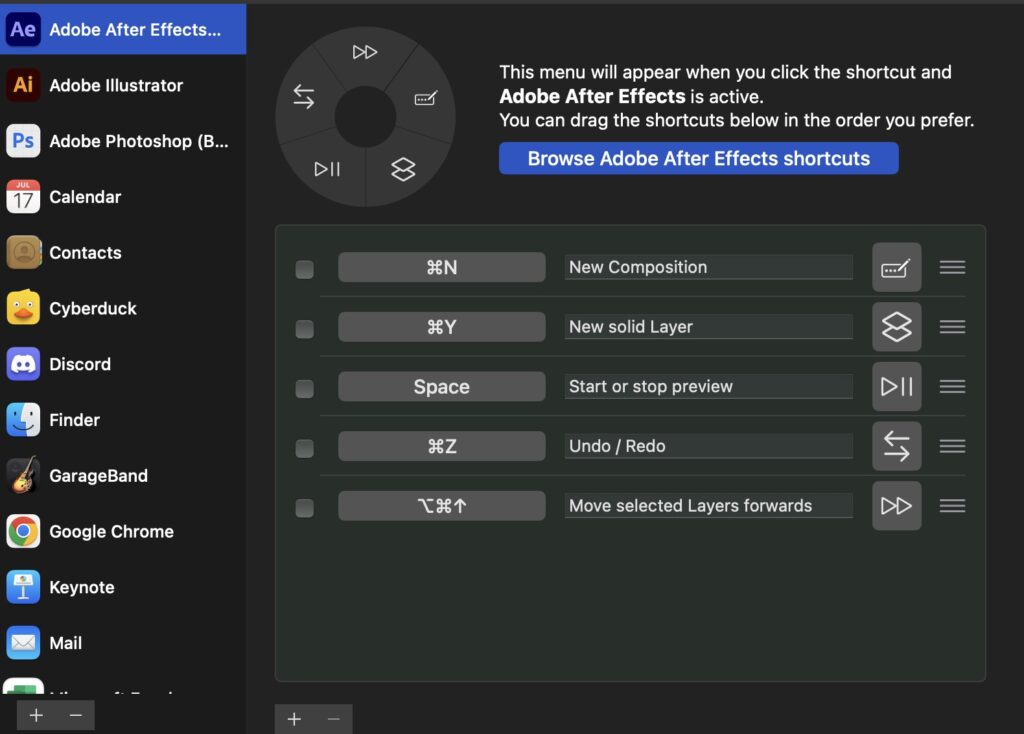Image resolution: width=1024 pixels, height=734 pixels.
Task: Select Adobe Illustrator in the sidebar
Action: pyautogui.click(x=123, y=85)
